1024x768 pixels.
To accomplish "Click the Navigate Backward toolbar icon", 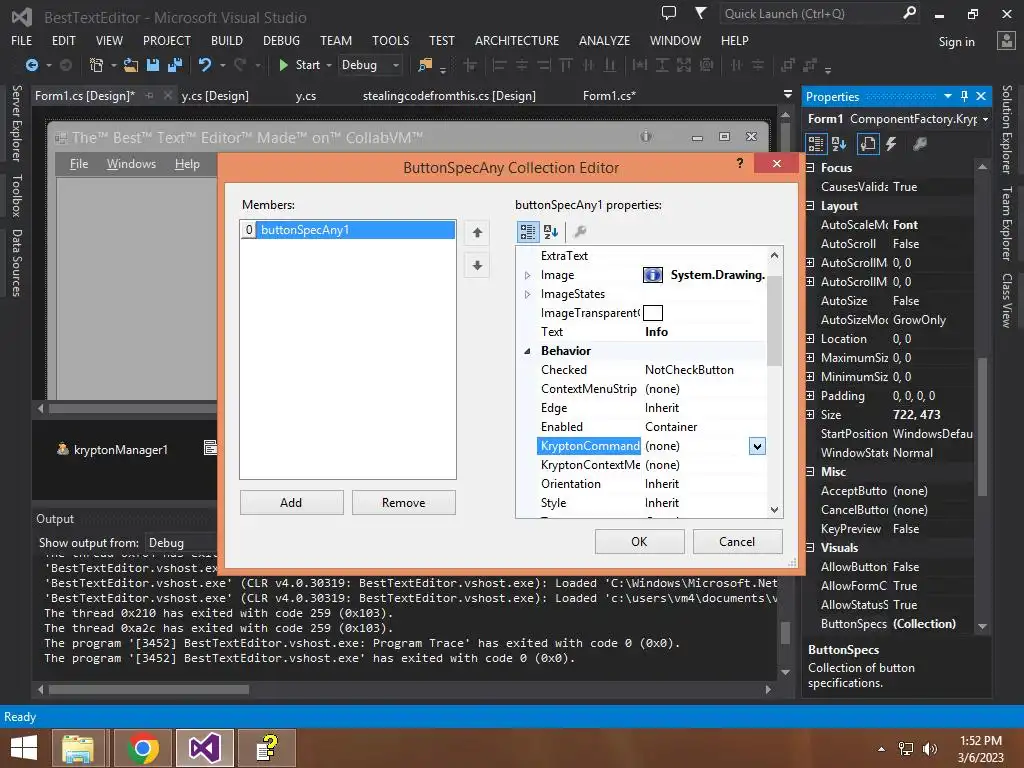I will [x=31, y=65].
